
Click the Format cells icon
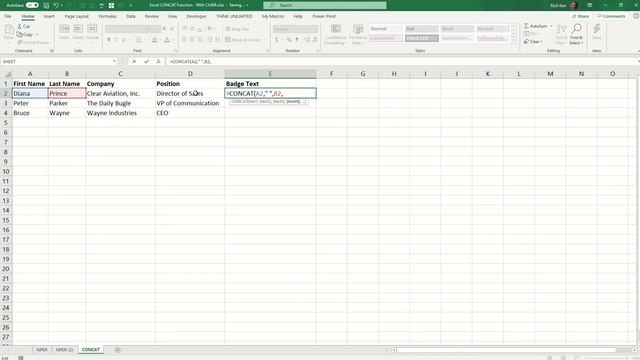coord(92,29)
